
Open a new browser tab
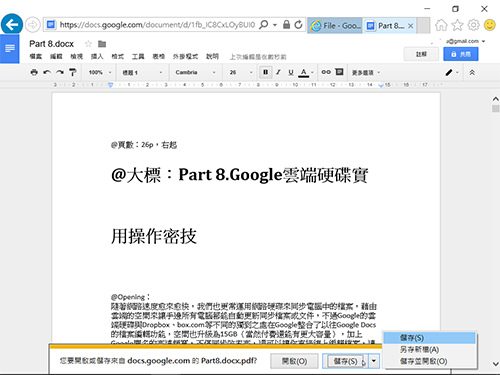click(423, 26)
